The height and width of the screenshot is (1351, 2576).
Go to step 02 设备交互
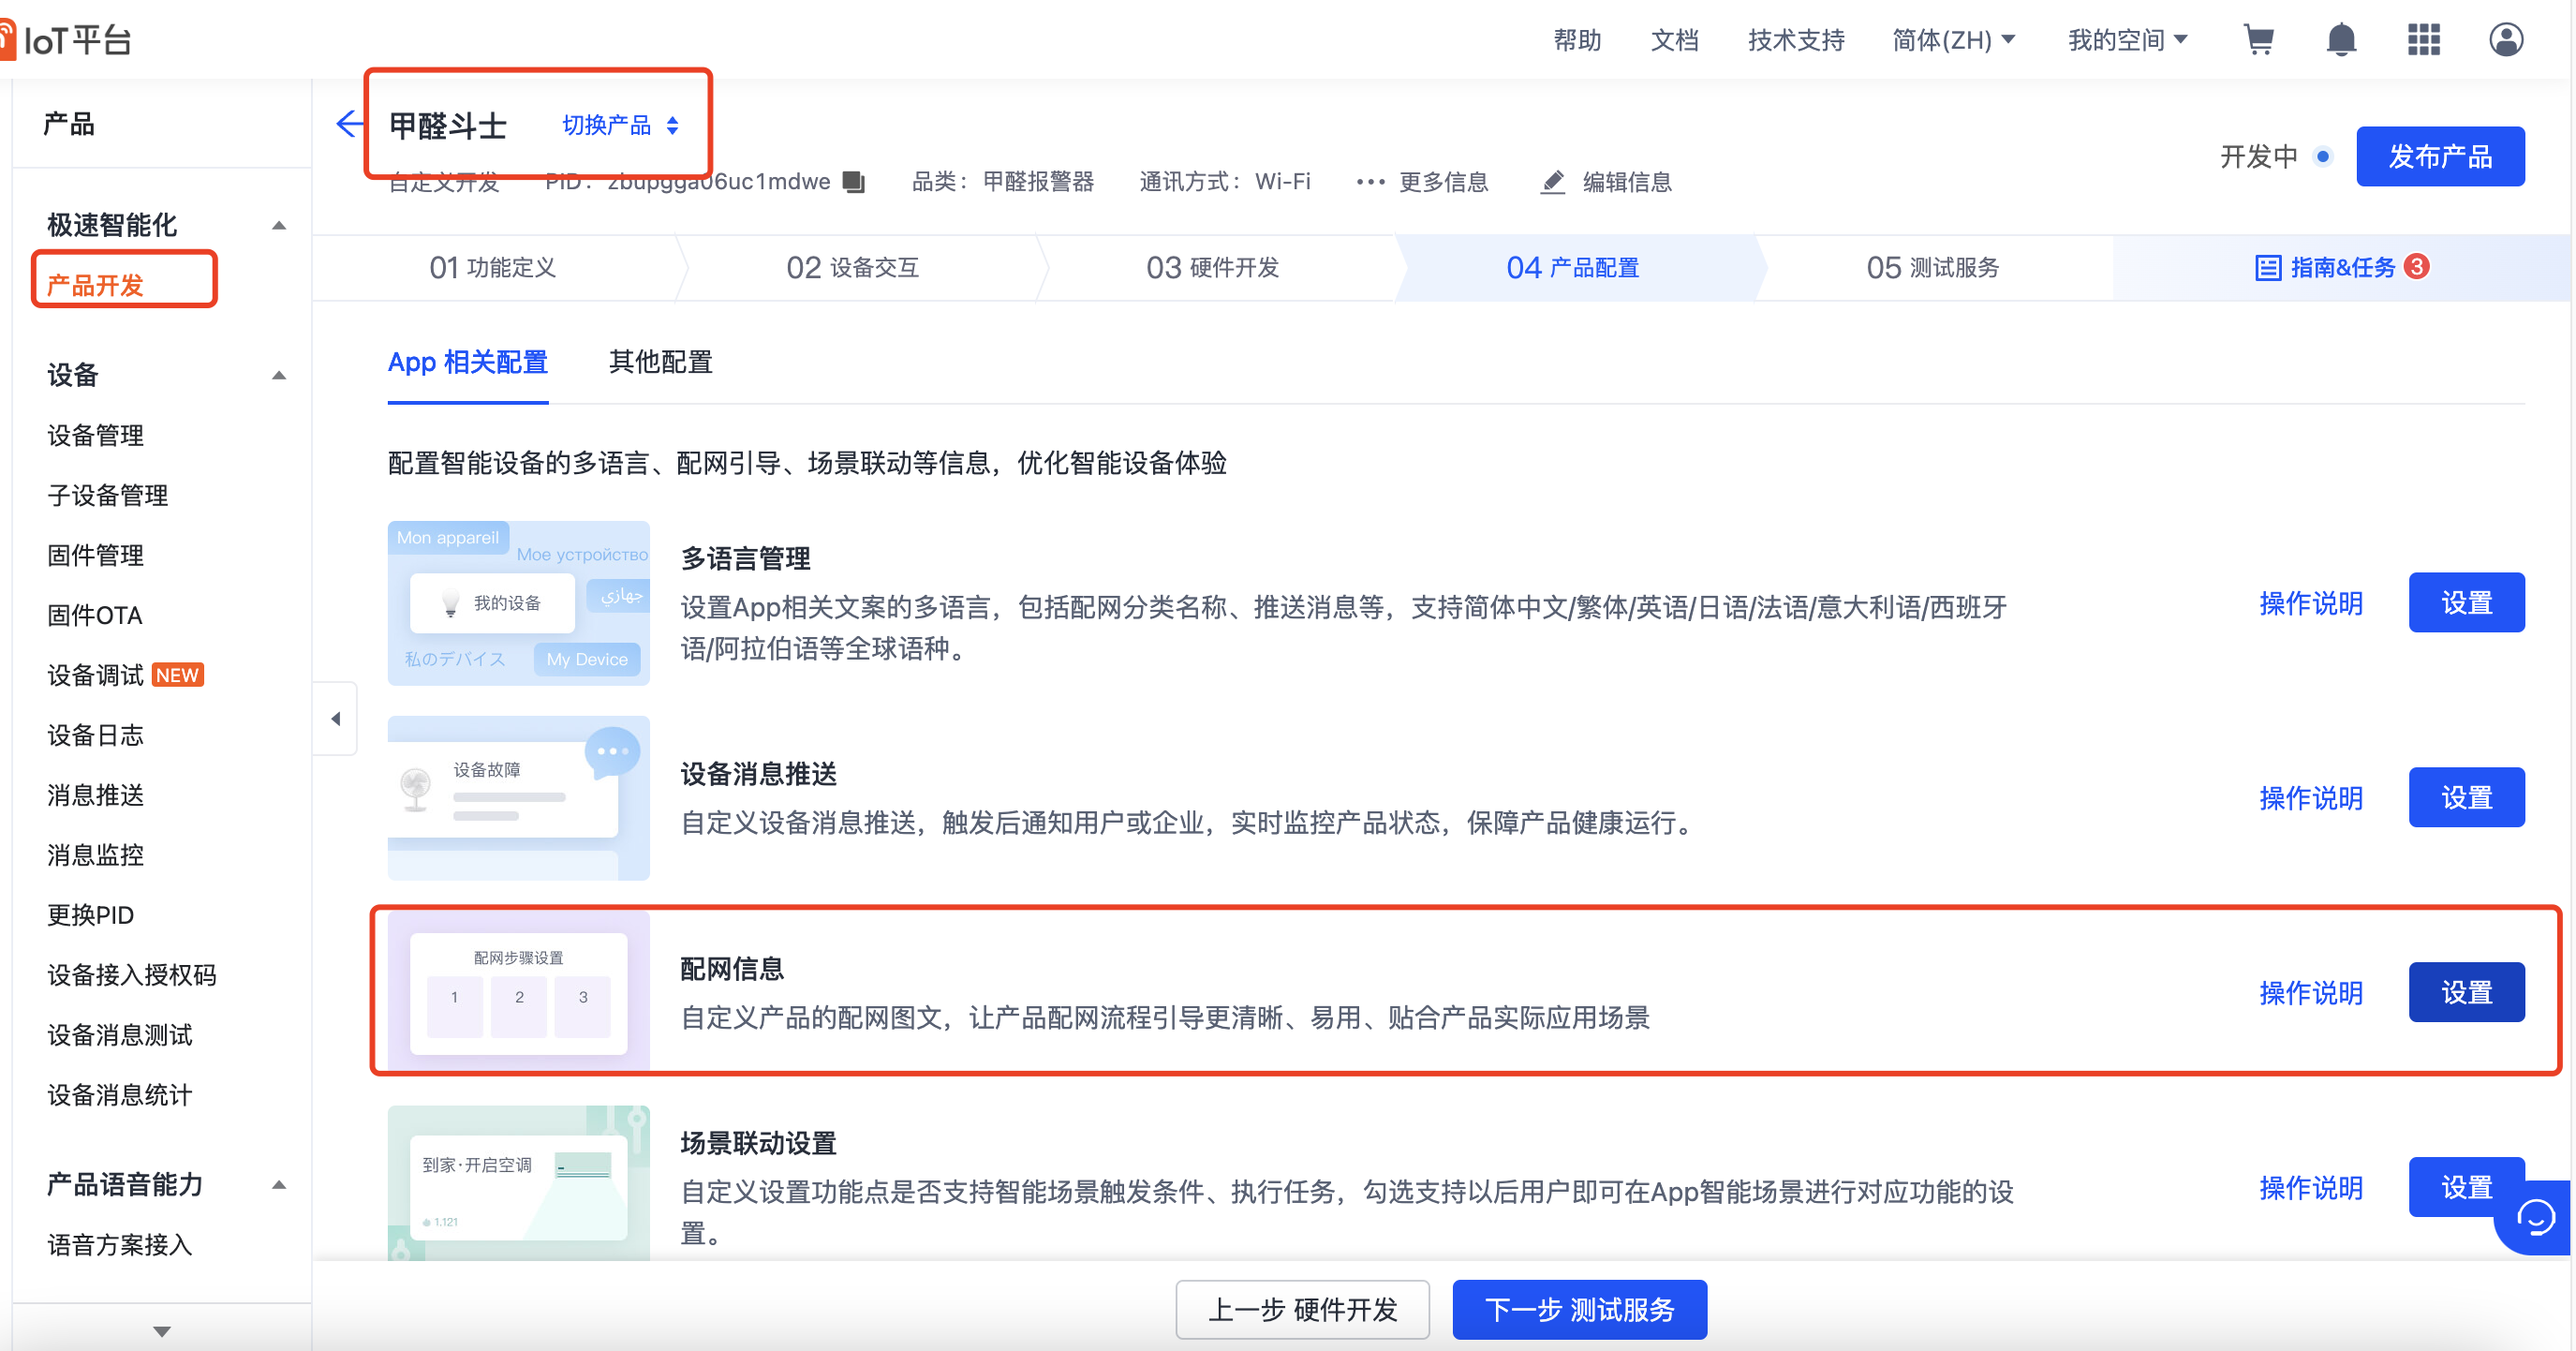coord(853,268)
